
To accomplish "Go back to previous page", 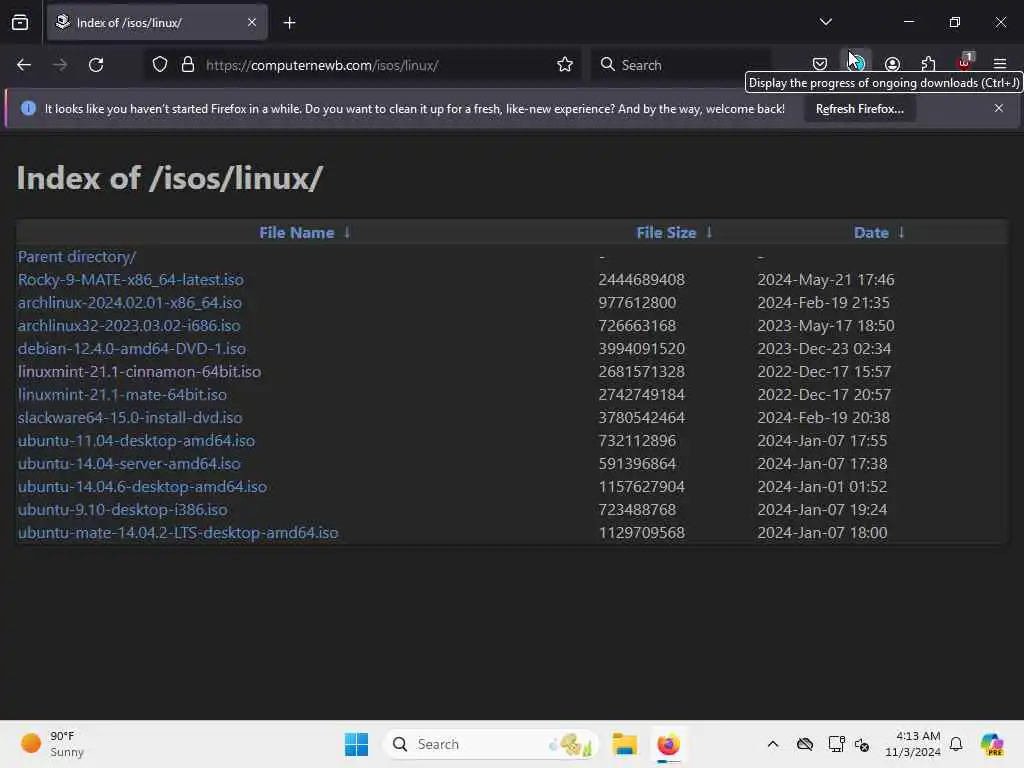I will [x=24, y=65].
